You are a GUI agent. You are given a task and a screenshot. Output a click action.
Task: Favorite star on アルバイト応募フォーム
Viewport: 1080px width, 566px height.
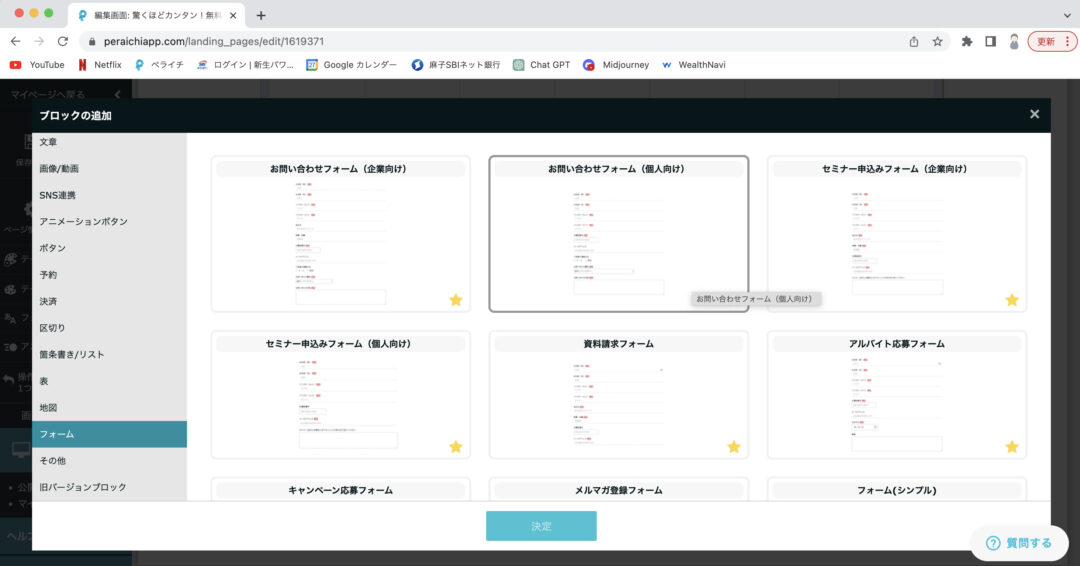point(1012,447)
